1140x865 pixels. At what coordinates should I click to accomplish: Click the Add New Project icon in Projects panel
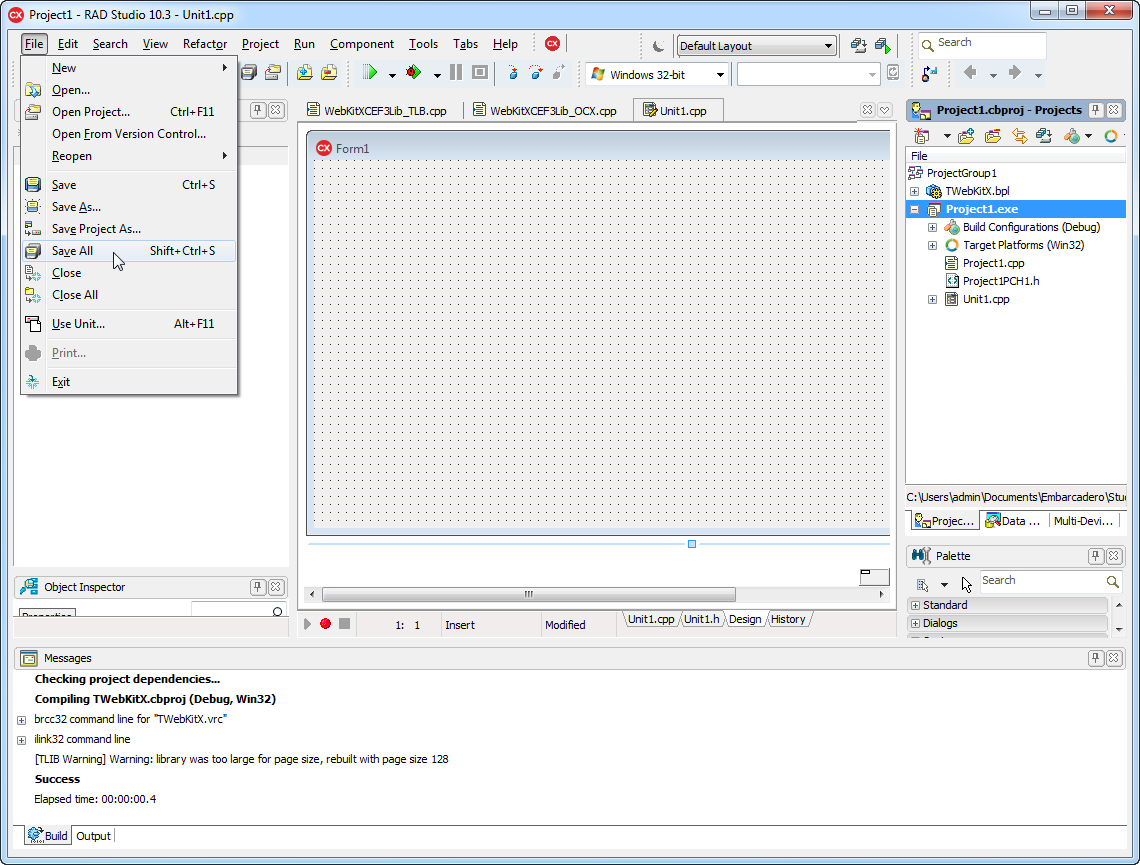921,136
